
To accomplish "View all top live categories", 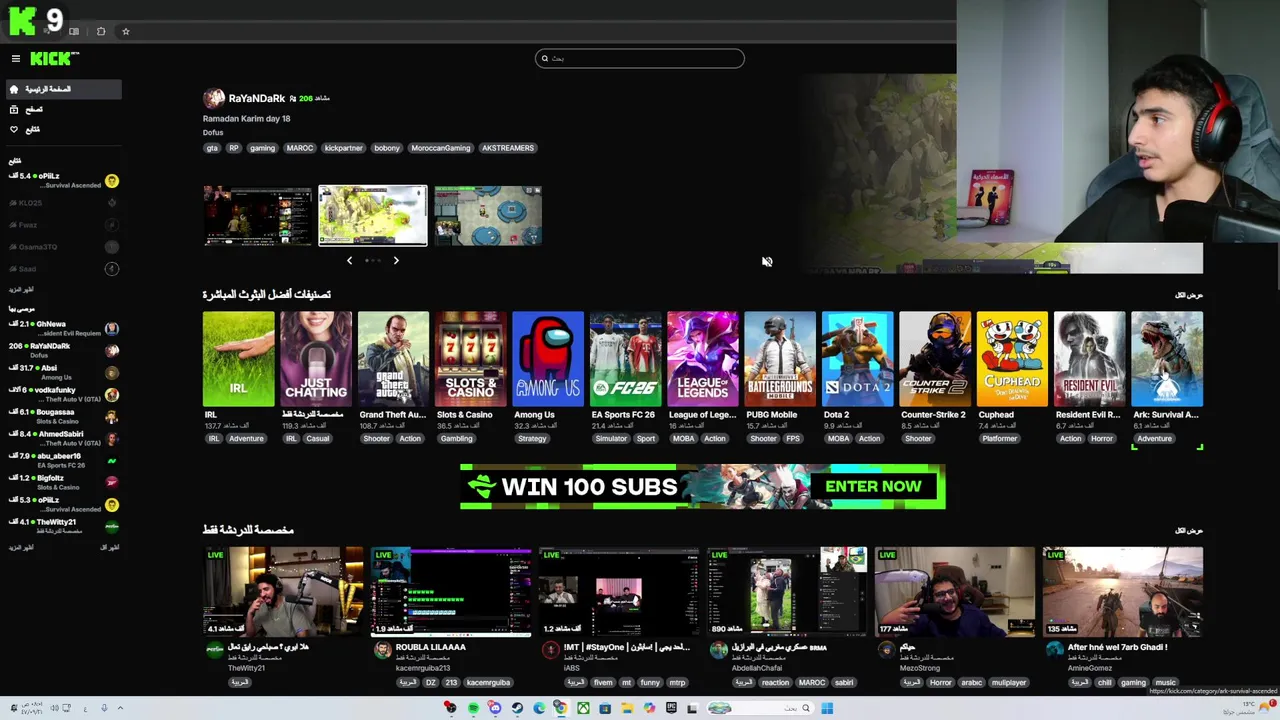I will pos(1189,295).
